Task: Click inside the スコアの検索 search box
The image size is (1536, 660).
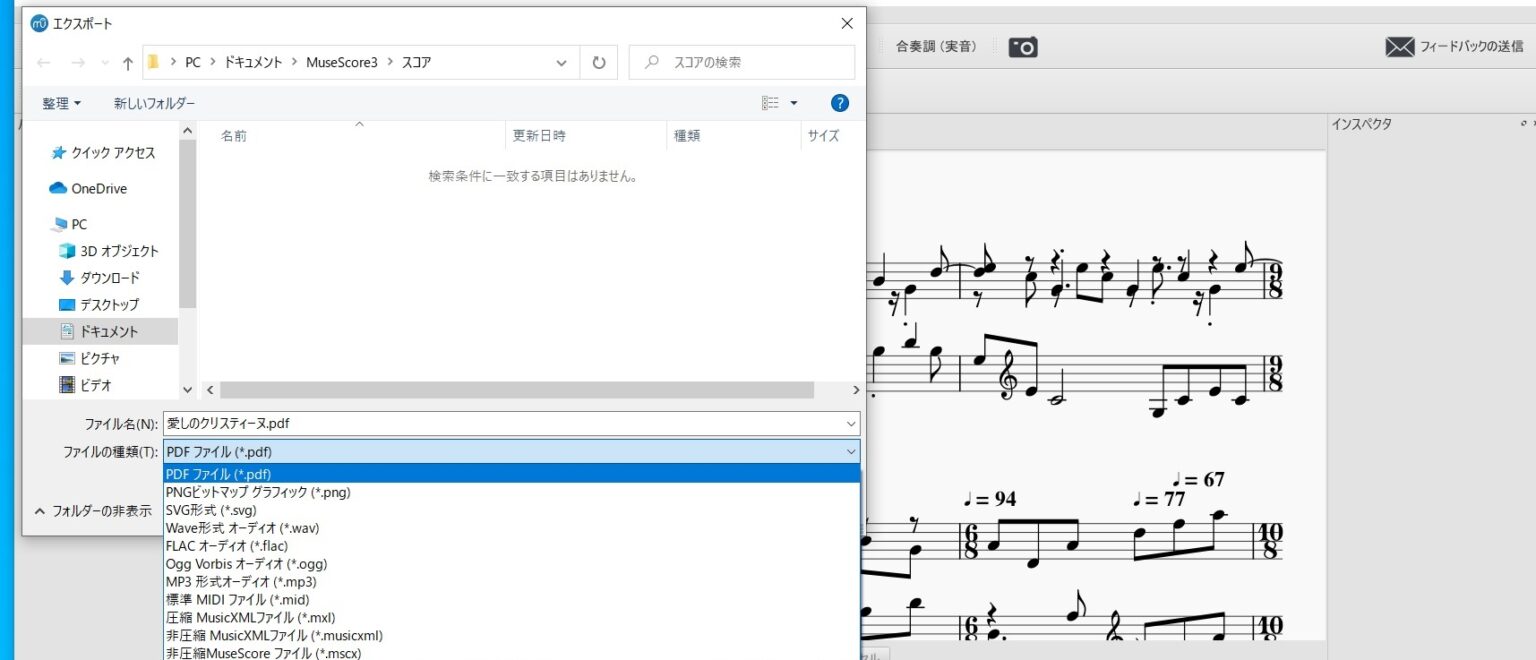Action: tap(740, 62)
